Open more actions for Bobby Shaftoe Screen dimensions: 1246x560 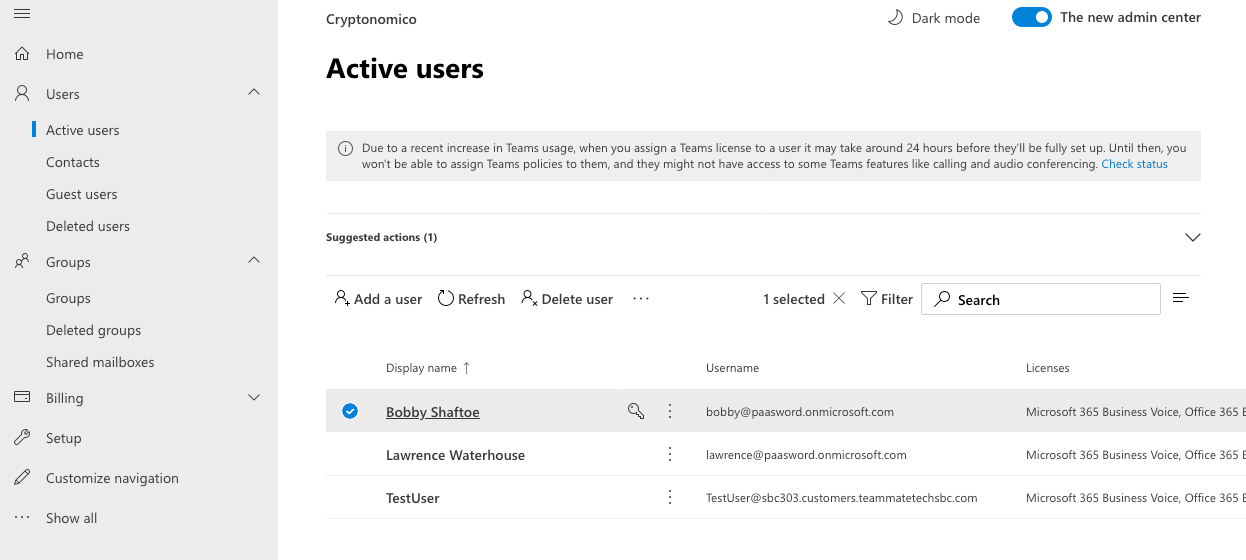(670, 411)
